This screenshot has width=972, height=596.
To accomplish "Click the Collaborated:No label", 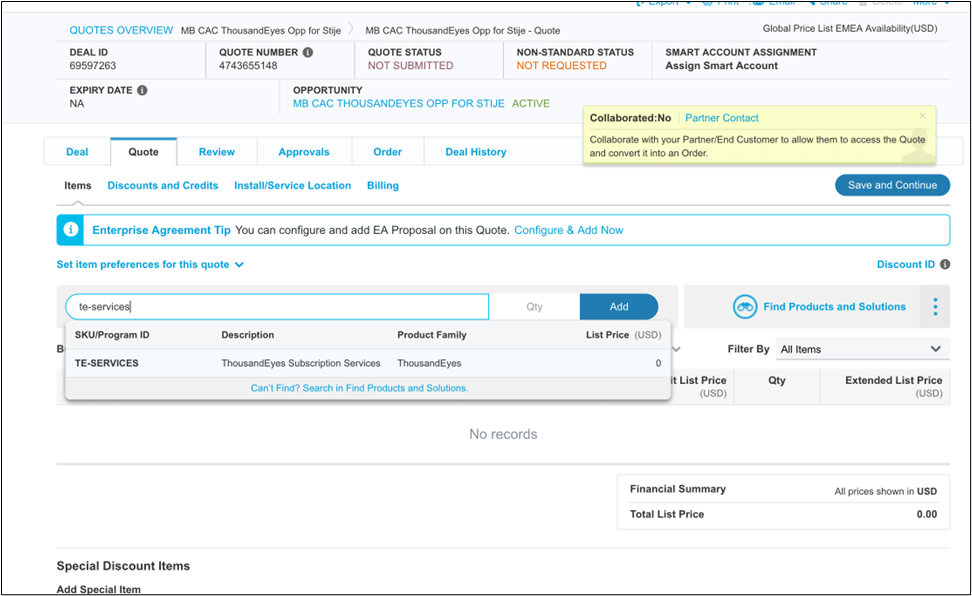I will (x=630, y=118).
